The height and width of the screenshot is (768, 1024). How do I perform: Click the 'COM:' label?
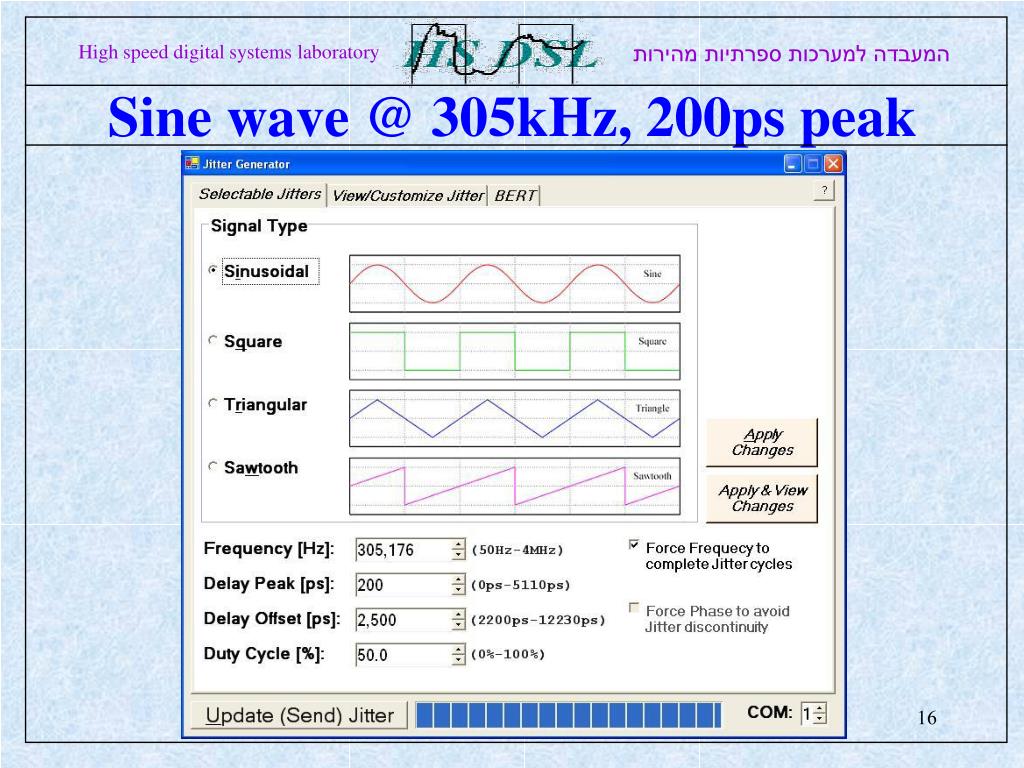pyautogui.click(x=769, y=712)
